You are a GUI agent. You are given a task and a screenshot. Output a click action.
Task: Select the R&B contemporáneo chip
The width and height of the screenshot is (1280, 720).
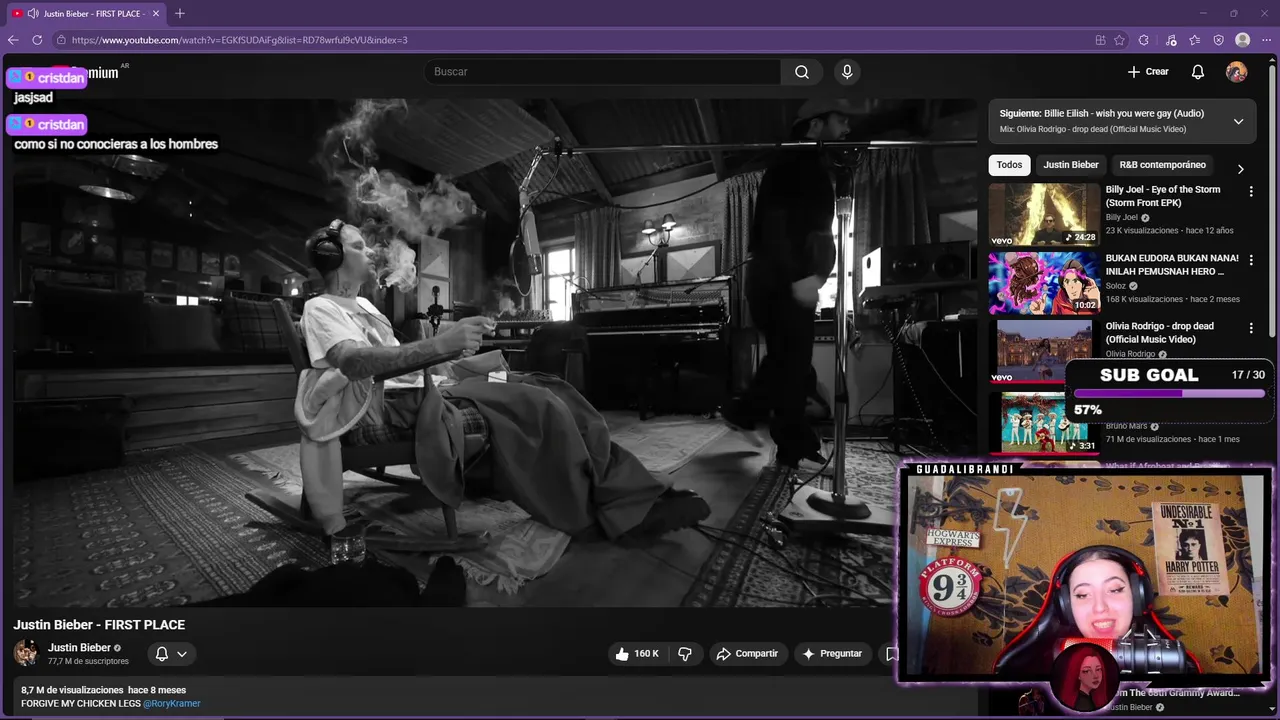1162,165
